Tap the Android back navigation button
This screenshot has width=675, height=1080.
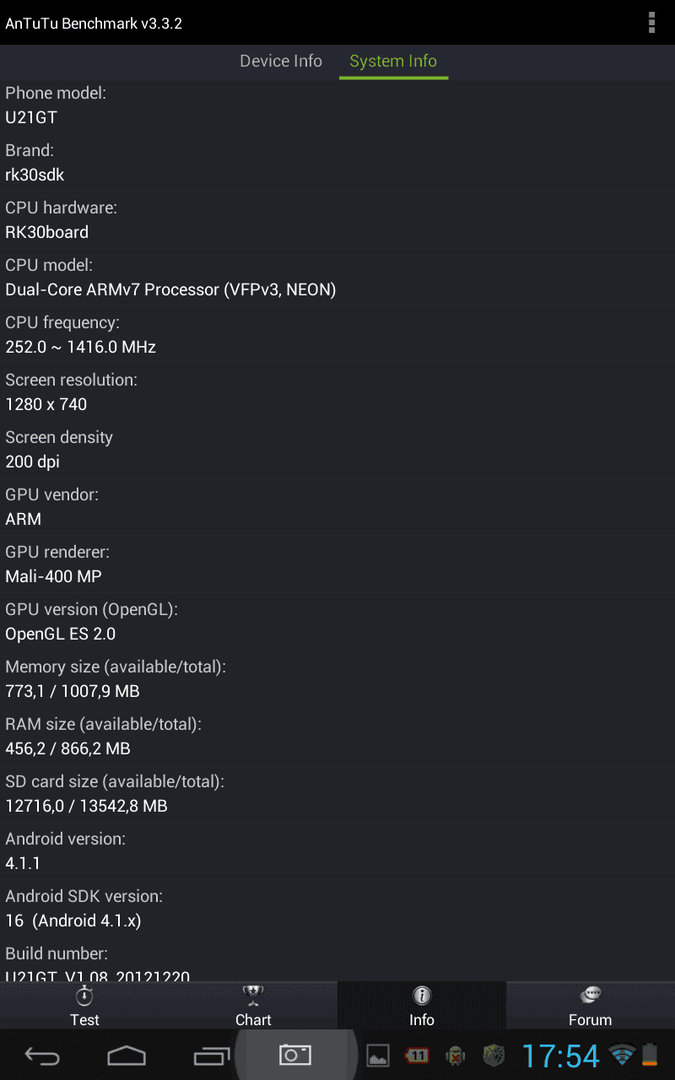(42, 1055)
